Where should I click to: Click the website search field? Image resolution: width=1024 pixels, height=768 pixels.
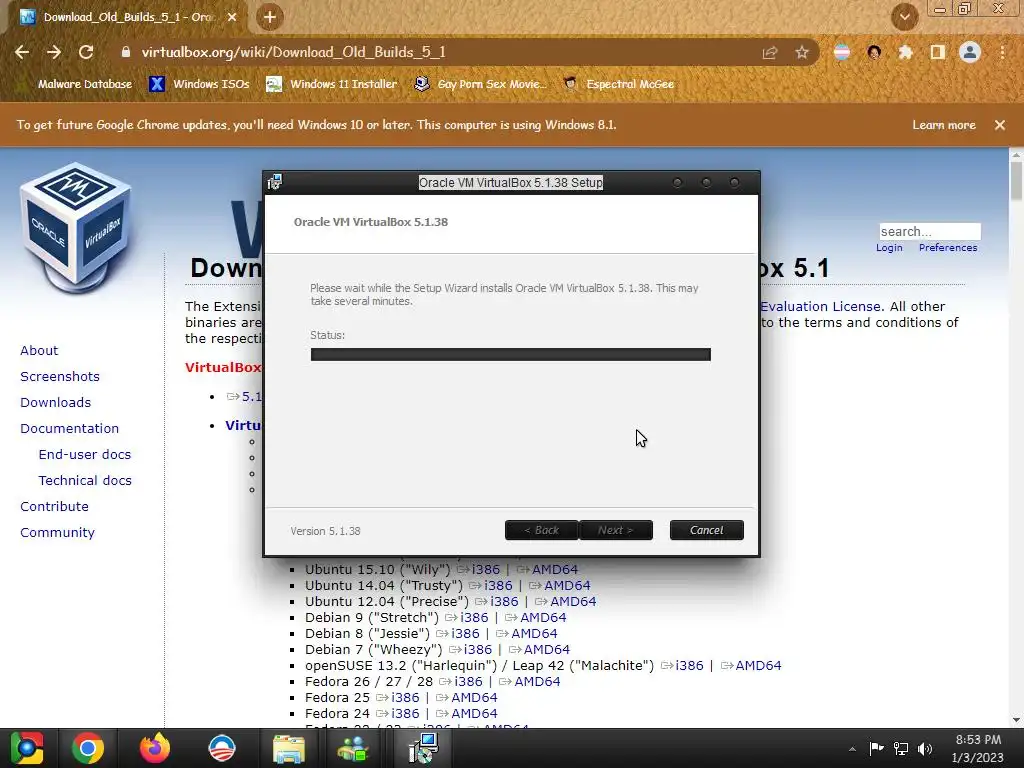tap(929, 231)
